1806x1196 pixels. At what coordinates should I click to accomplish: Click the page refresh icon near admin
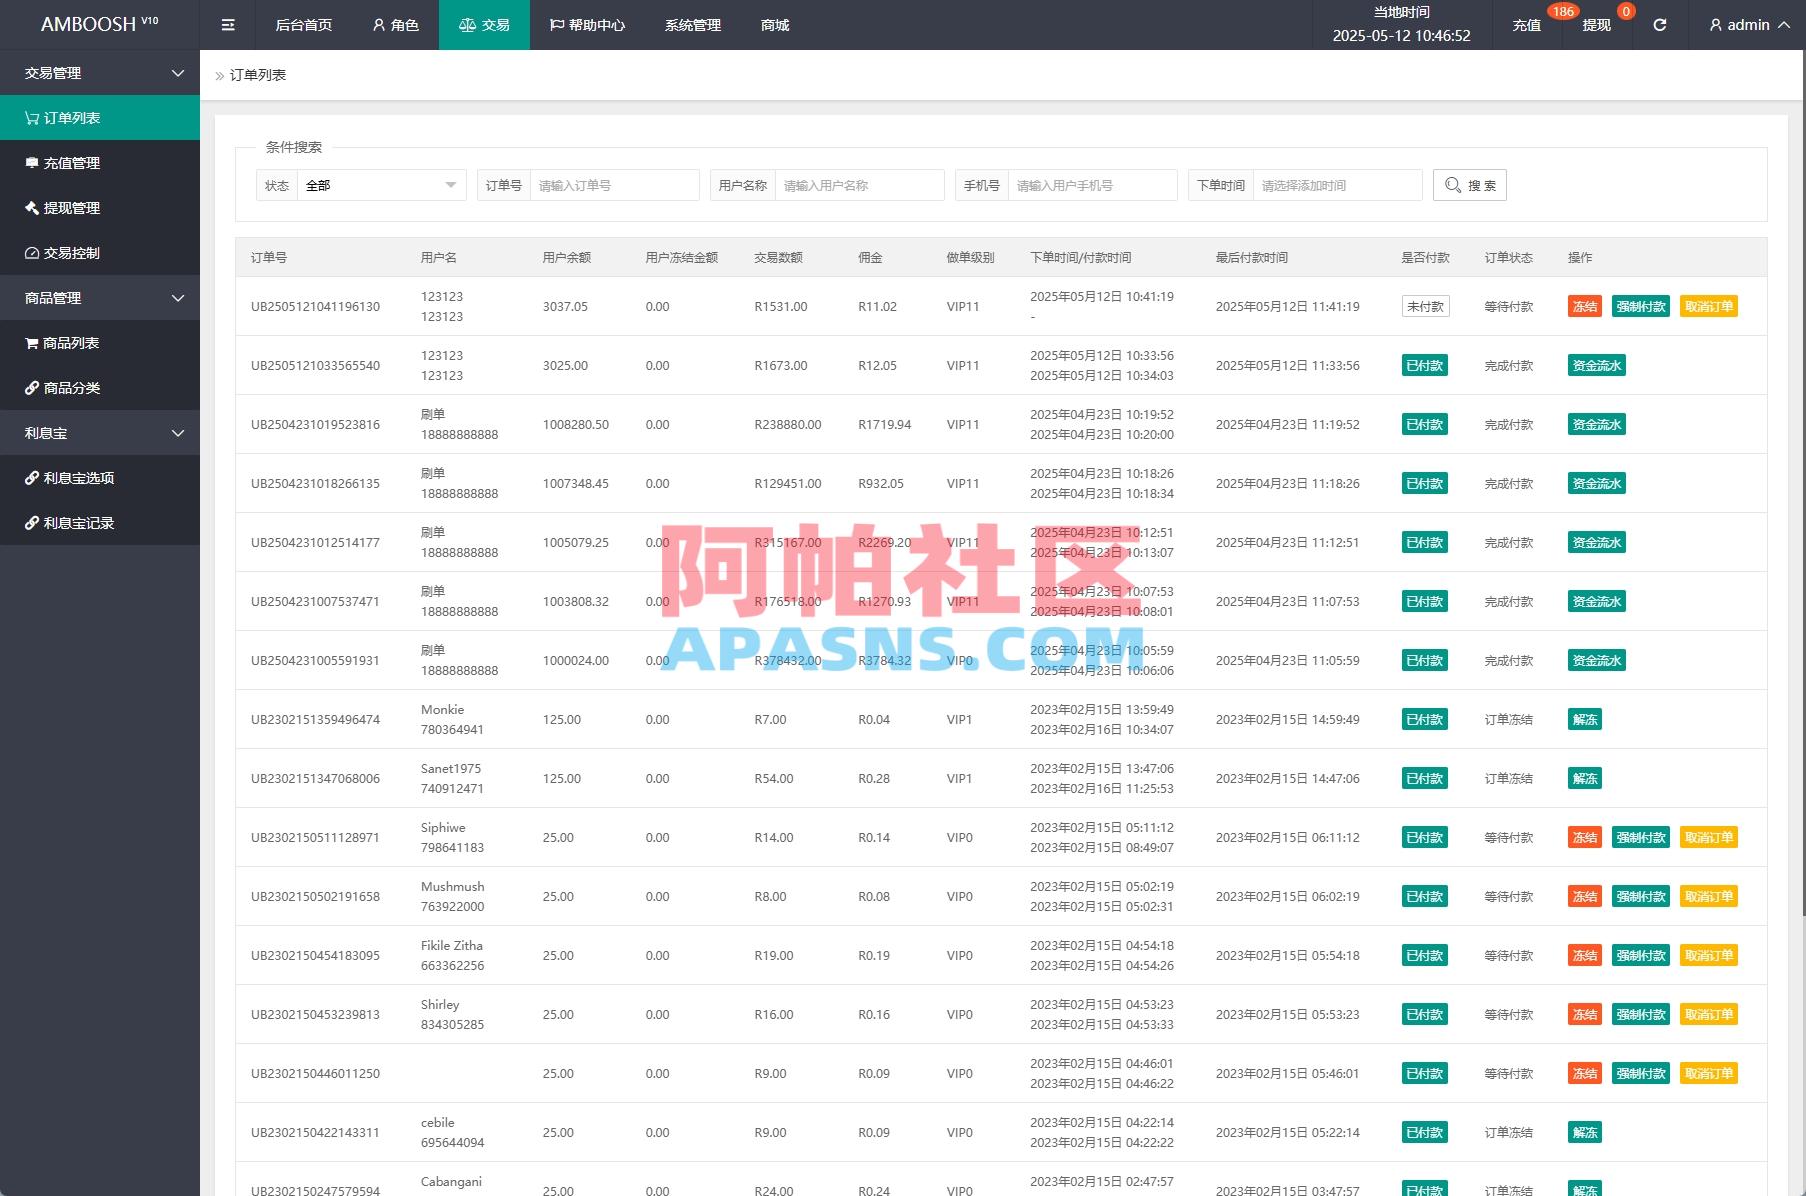click(x=1659, y=24)
